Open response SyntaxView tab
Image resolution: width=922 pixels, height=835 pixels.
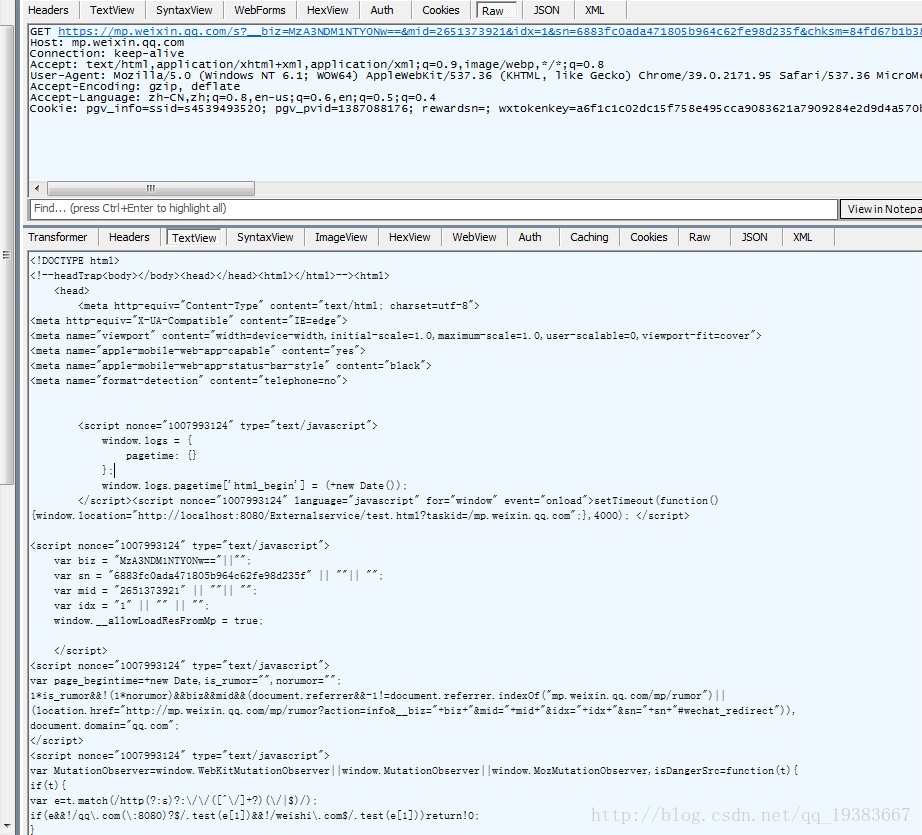pyautogui.click(x=265, y=237)
